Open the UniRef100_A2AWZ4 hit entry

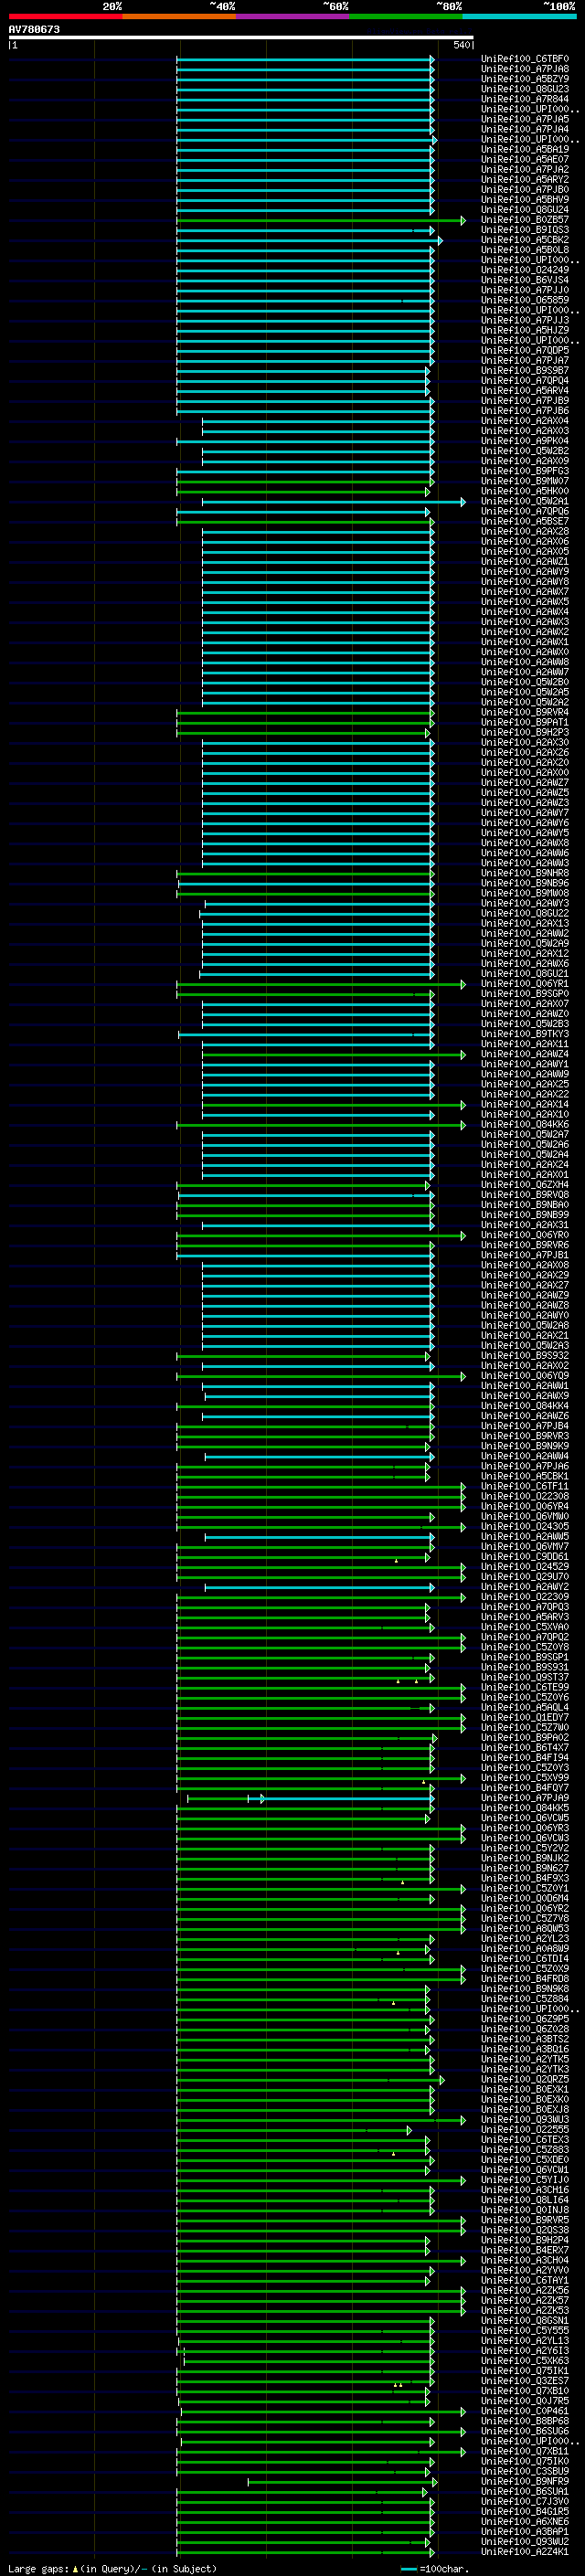(x=525, y=1054)
